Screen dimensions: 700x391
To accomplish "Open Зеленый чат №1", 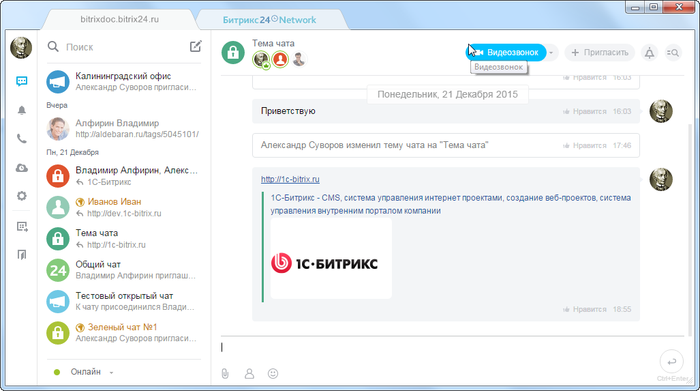I will pos(124,333).
